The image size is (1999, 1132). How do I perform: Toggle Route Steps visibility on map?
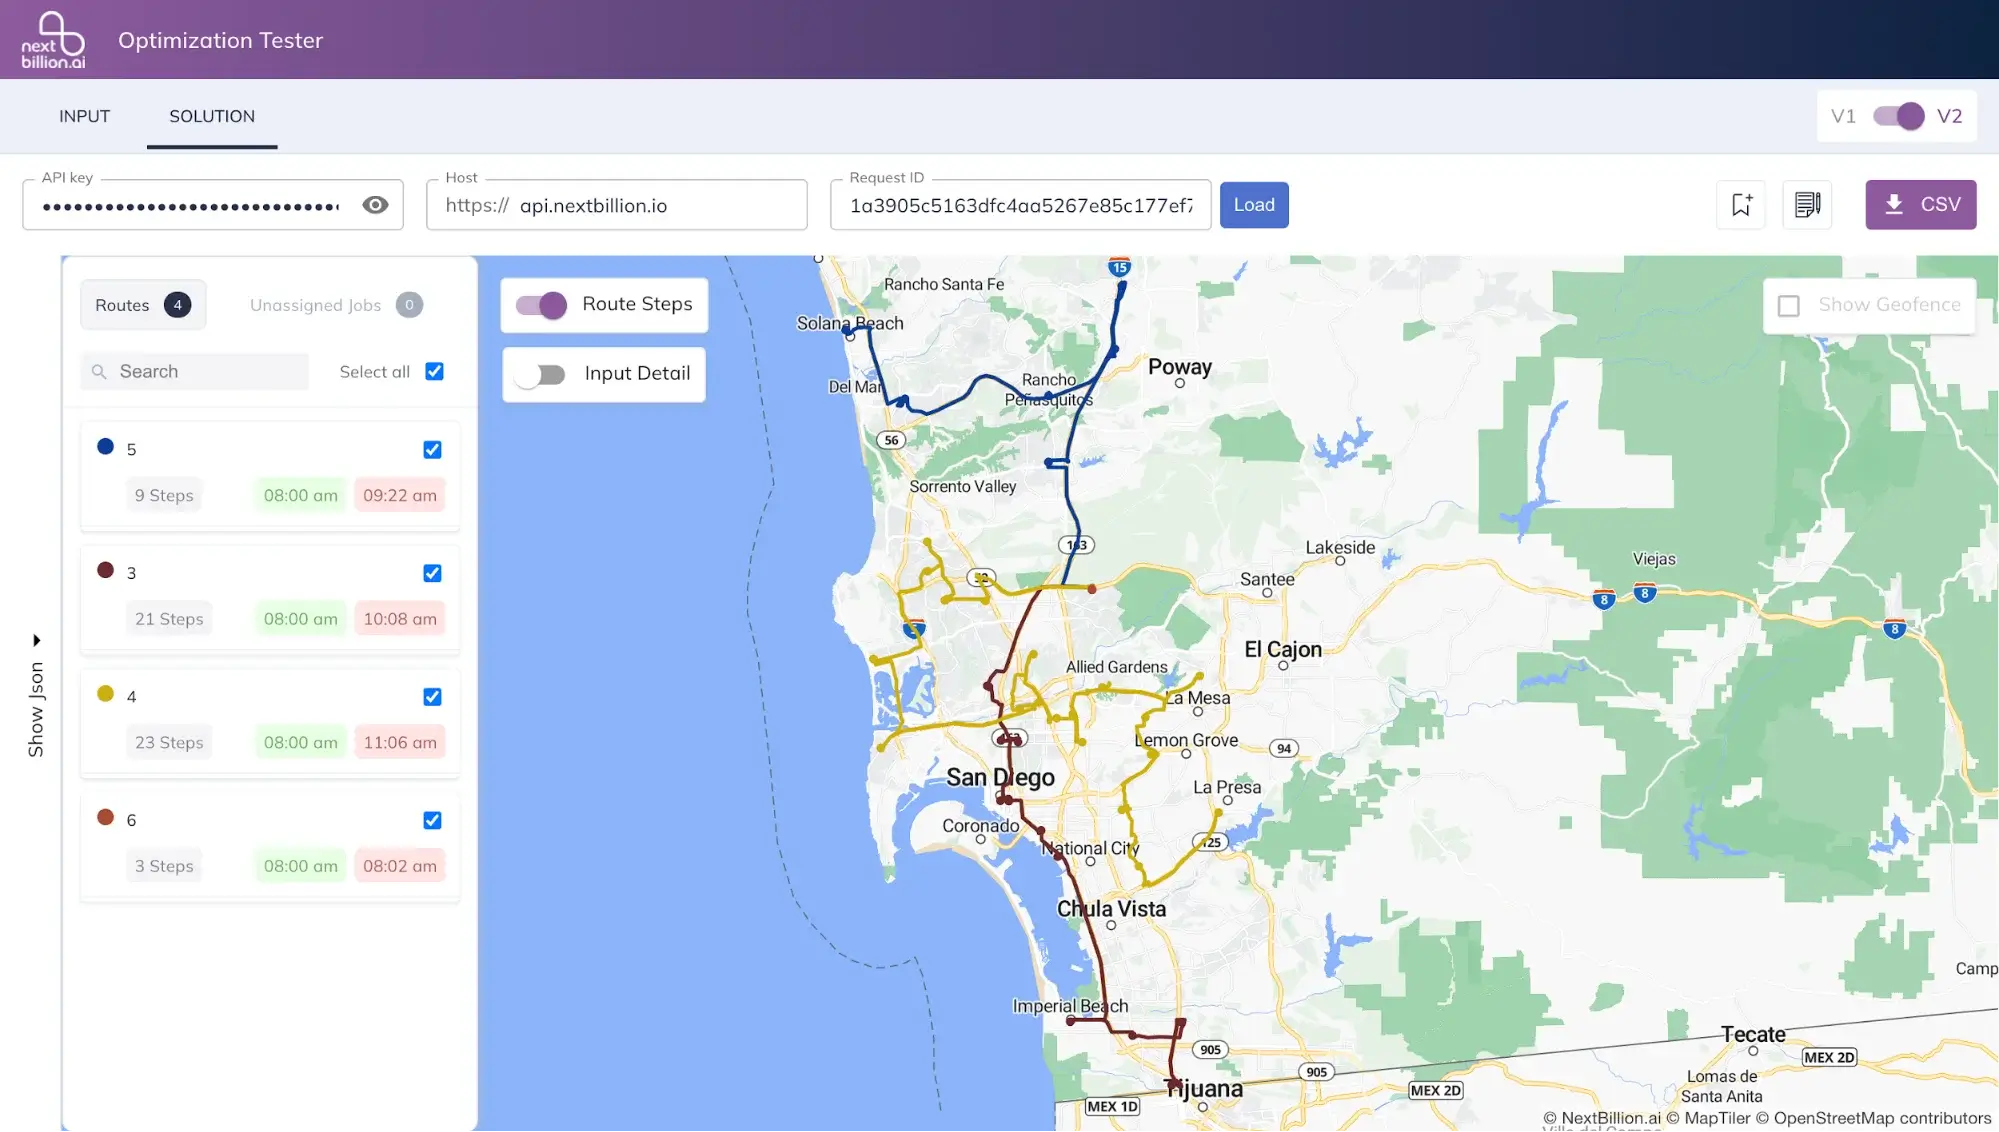pyautogui.click(x=544, y=303)
